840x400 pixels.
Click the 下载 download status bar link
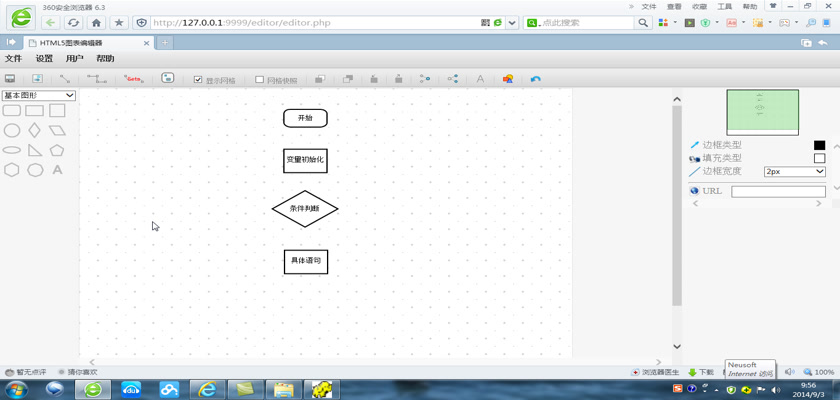pos(701,372)
